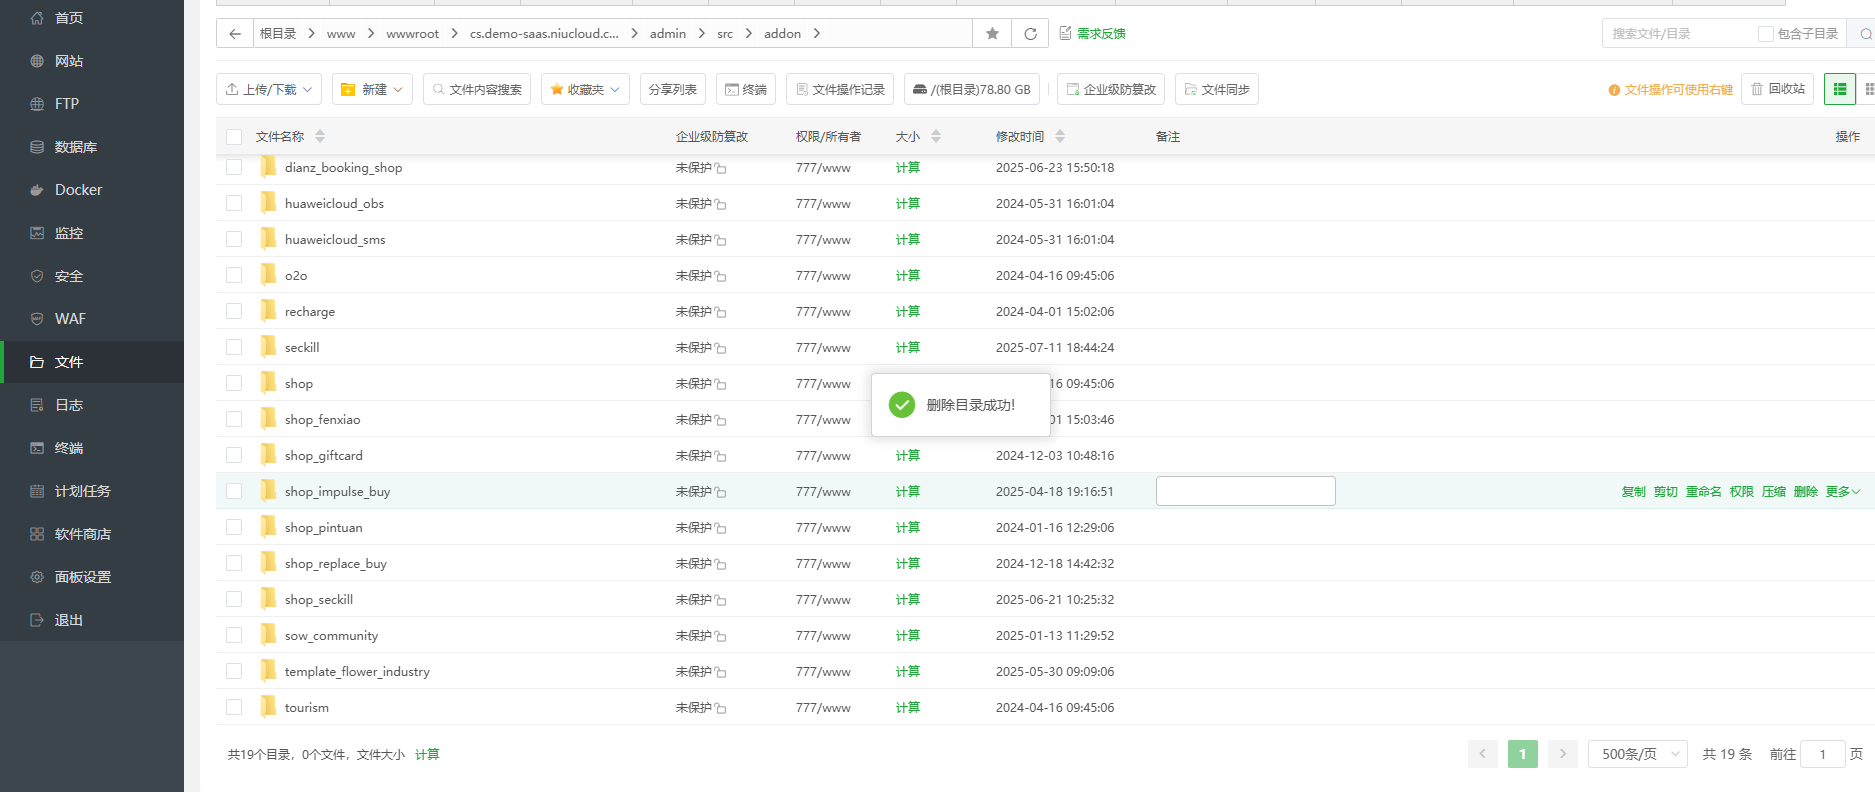
Task: Click the 监控 monitor icon in sidebar
Action: coord(37,233)
